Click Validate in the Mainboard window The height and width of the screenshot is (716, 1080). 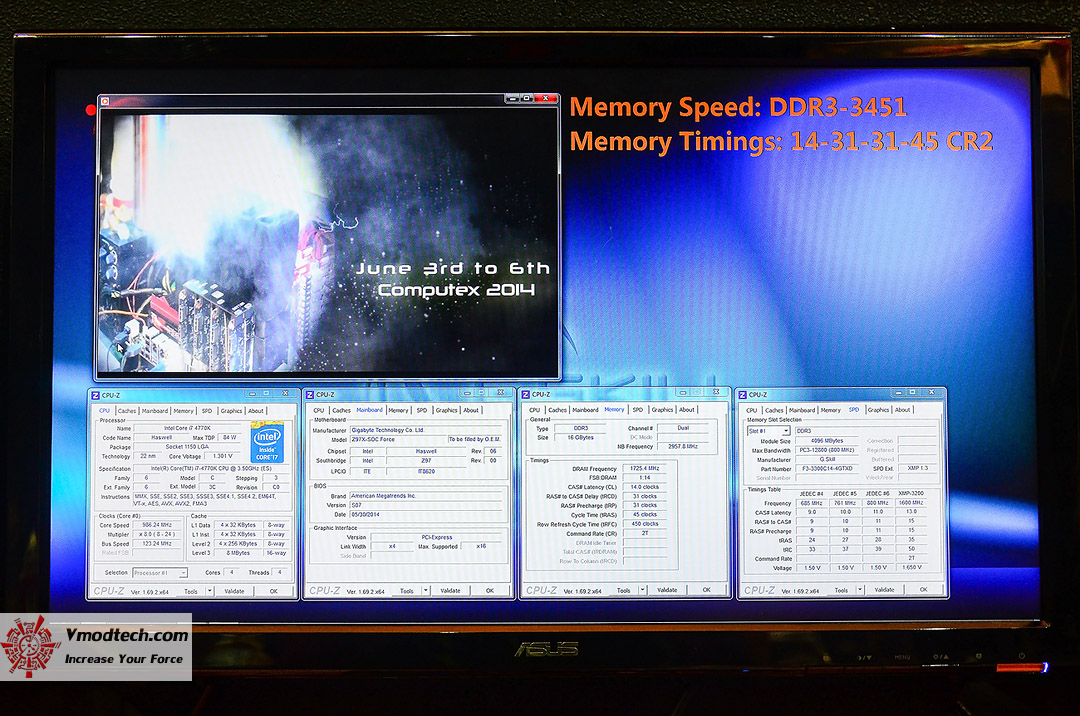(x=450, y=590)
